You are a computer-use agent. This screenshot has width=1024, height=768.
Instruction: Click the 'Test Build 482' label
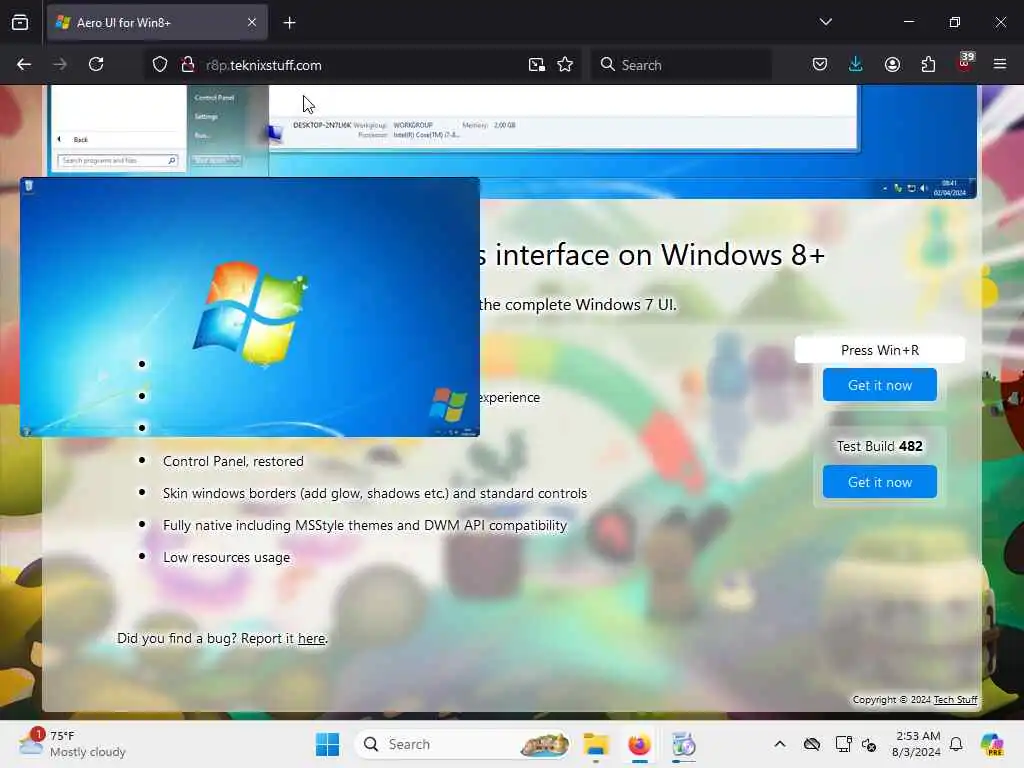(880, 446)
